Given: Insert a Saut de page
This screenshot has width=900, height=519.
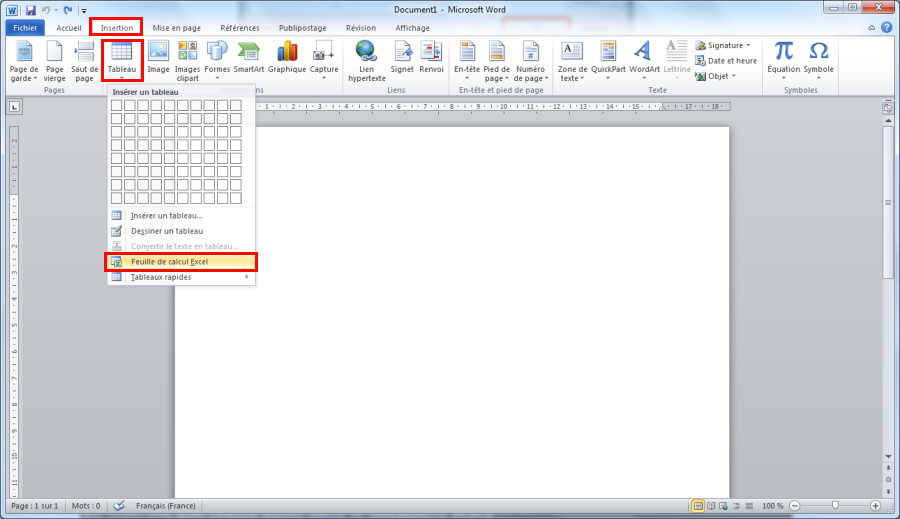Looking at the screenshot, I should click(x=84, y=61).
